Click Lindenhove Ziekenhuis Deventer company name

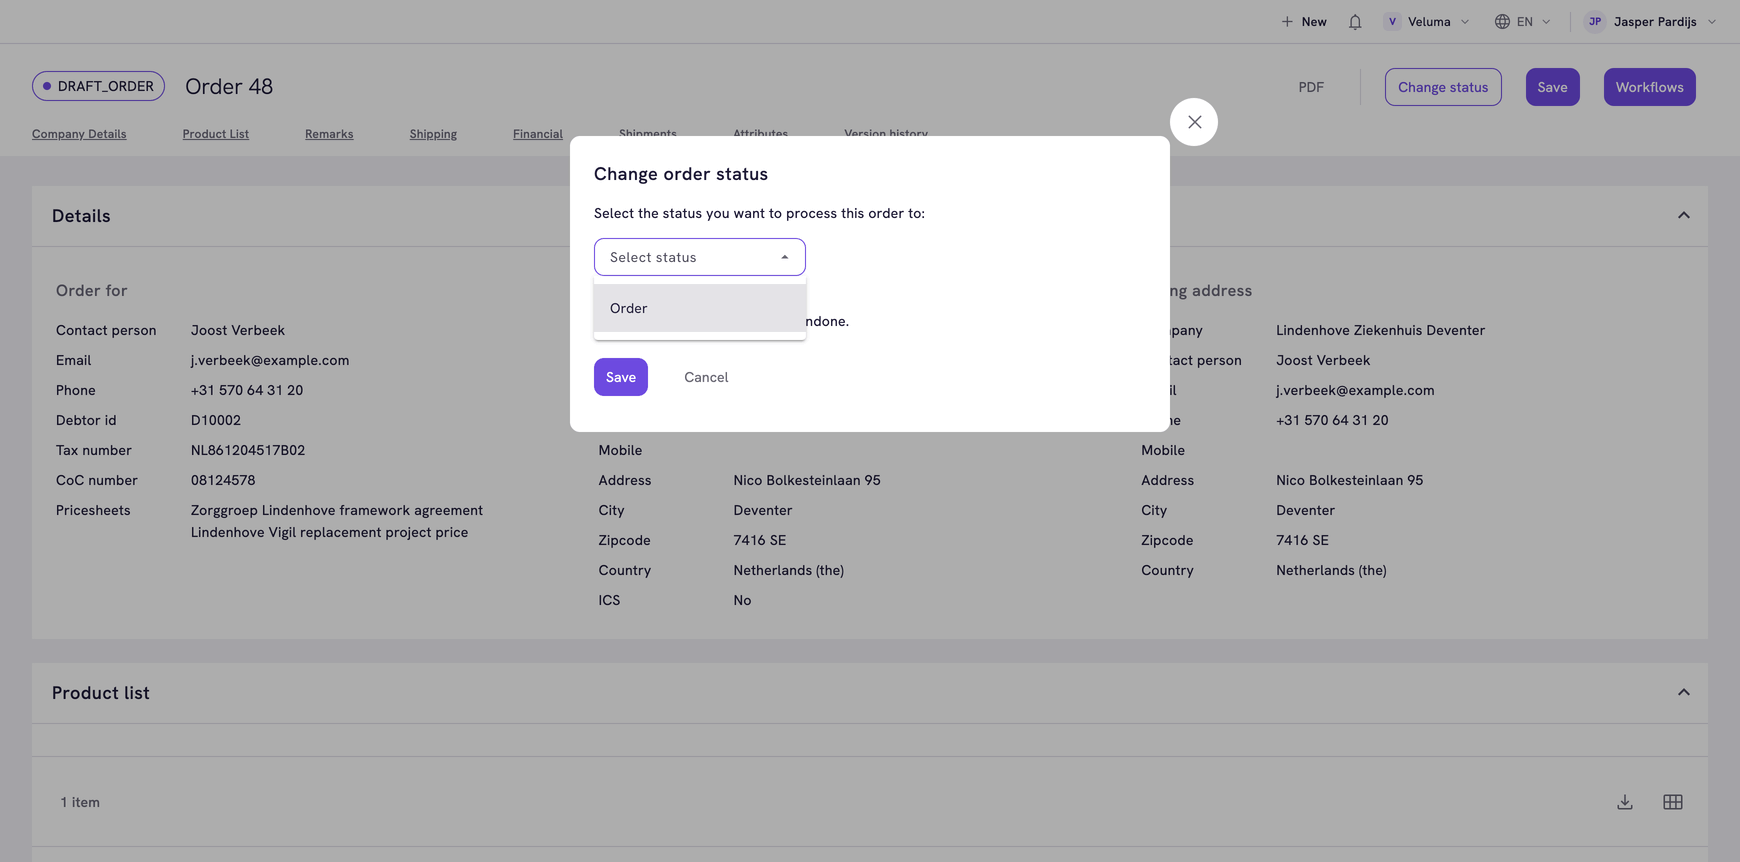(x=1380, y=330)
